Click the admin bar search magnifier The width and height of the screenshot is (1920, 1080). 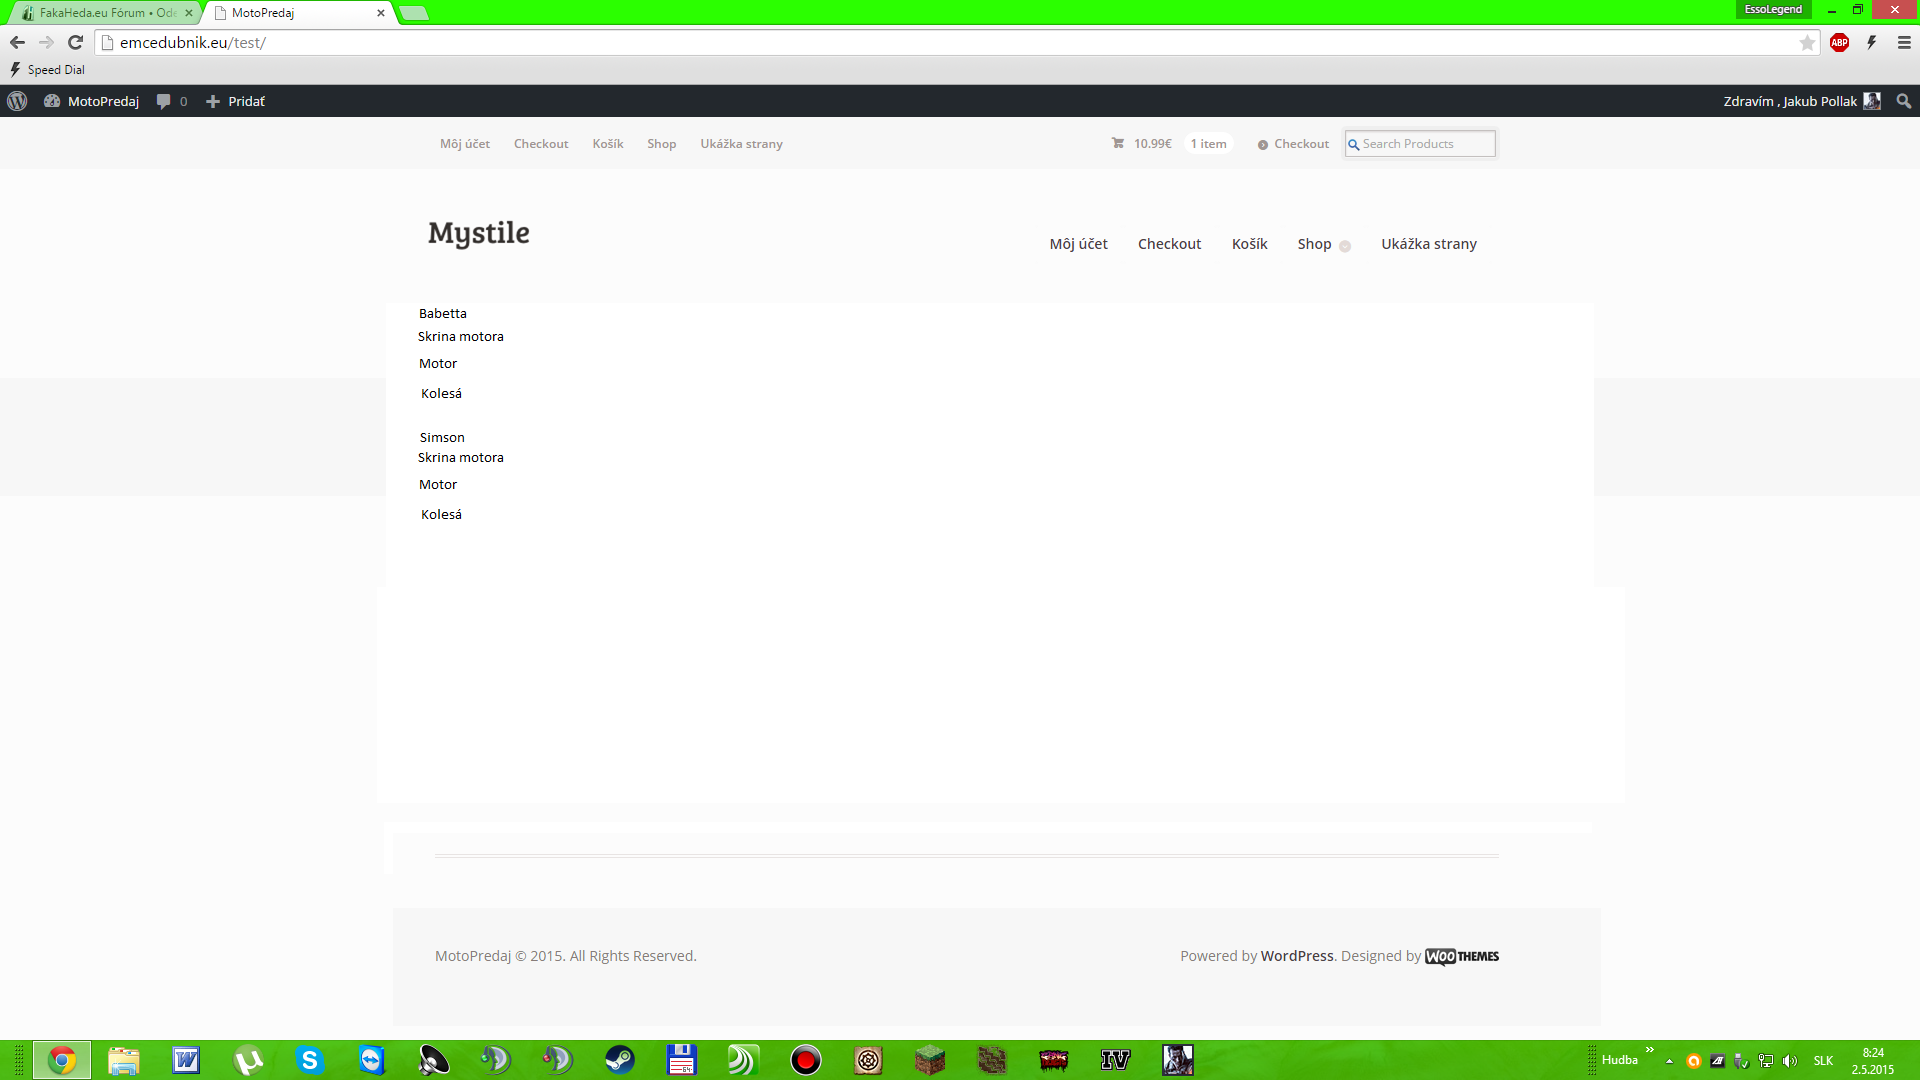(x=1904, y=101)
